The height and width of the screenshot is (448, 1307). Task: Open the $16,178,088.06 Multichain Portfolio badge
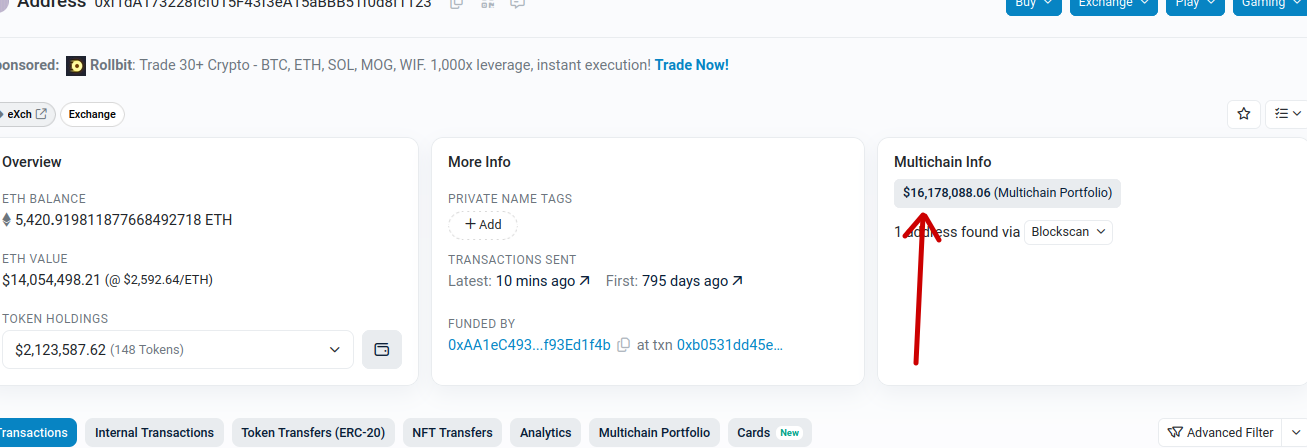click(x=1007, y=193)
